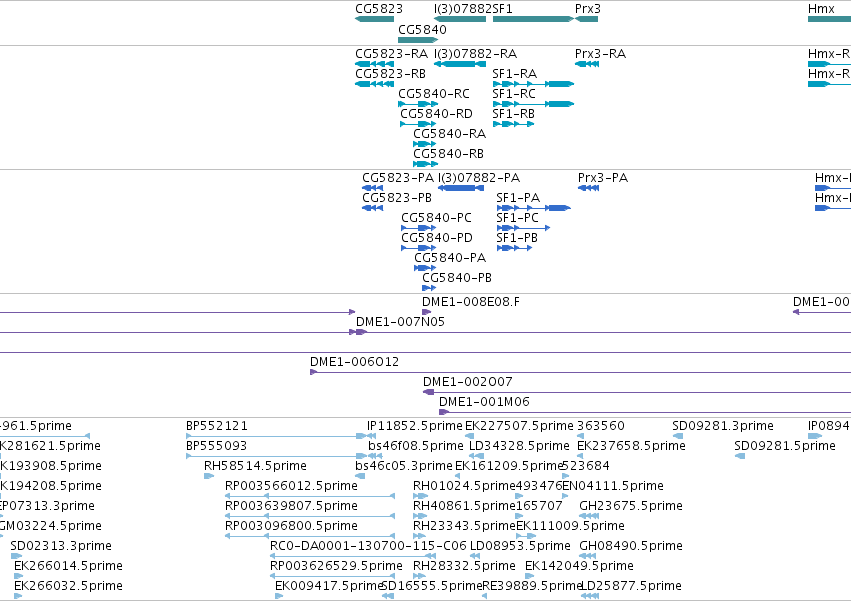Click the CG5840-PB protein label
Image resolution: width=851 pixels, height=601 pixels.
[x=457, y=279]
